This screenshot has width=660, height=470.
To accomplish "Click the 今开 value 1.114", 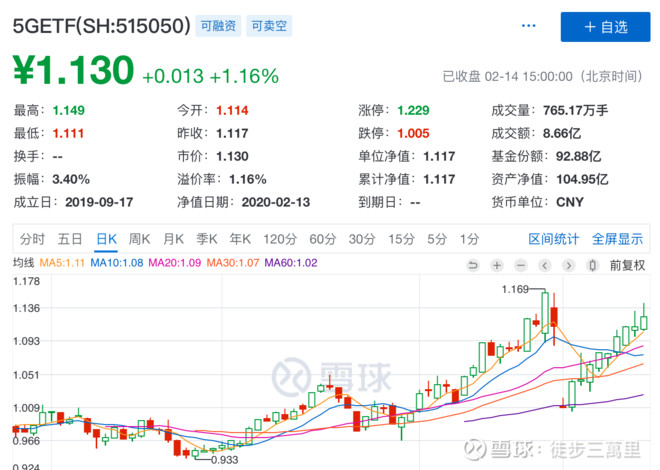I will pyautogui.click(x=232, y=110).
